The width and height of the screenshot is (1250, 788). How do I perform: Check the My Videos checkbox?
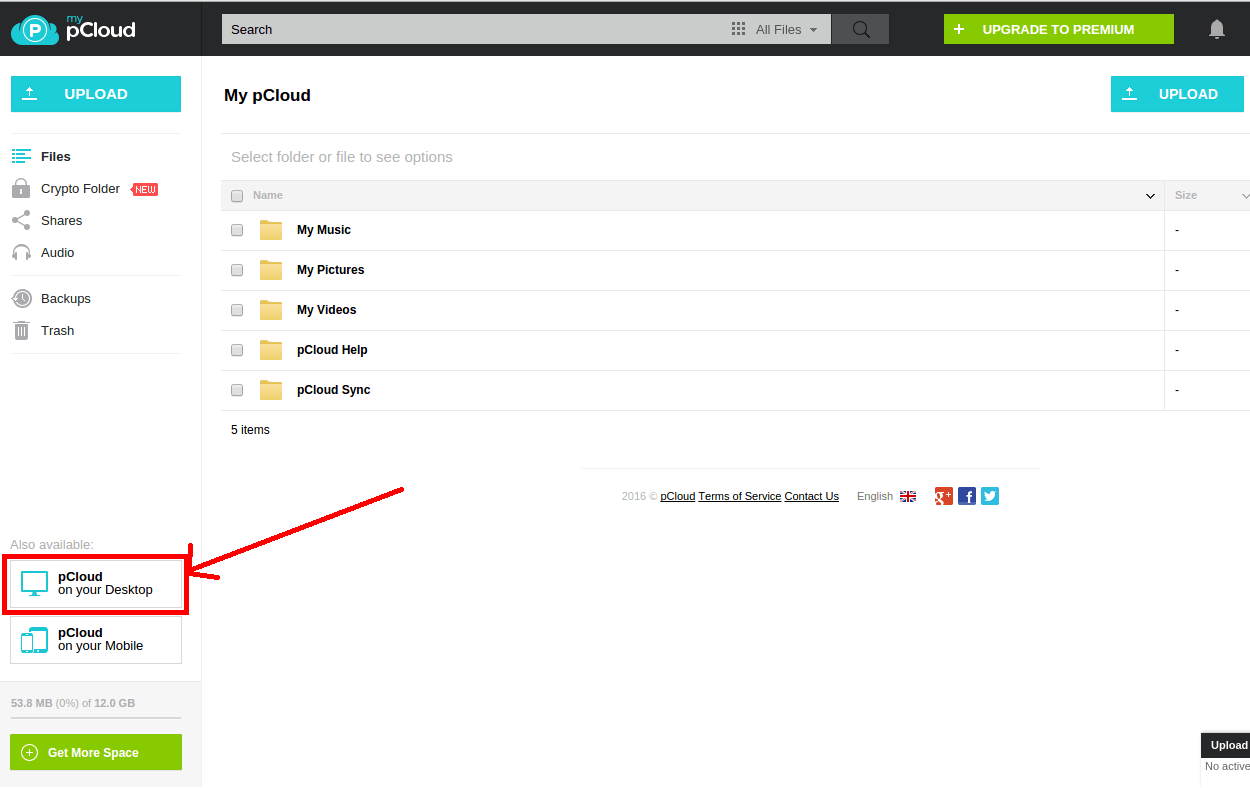click(237, 310)
